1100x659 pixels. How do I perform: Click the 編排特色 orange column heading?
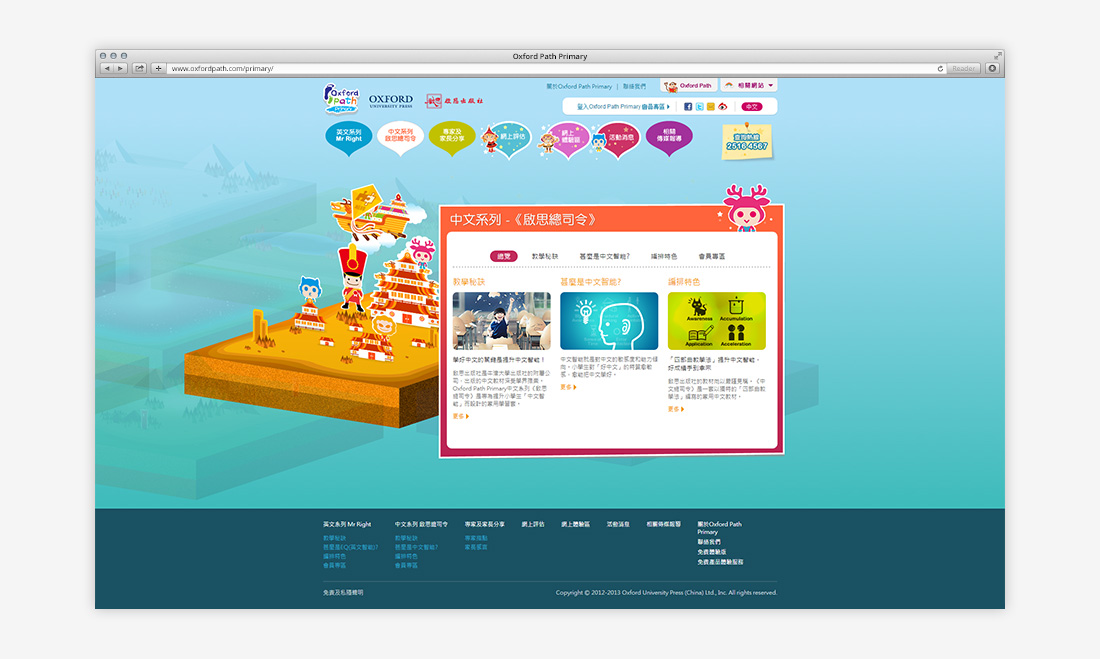(x=683, y=282)
